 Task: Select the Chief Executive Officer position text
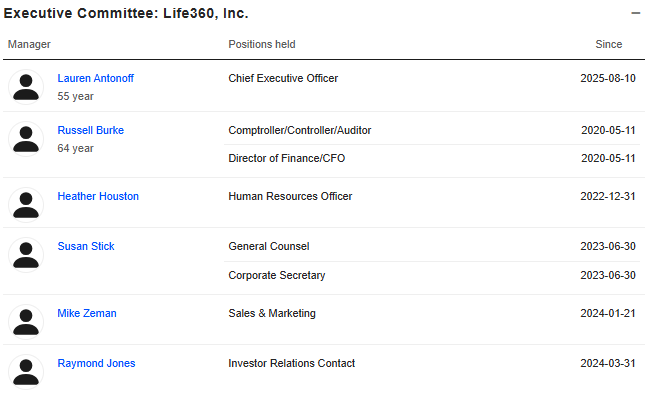283,78
